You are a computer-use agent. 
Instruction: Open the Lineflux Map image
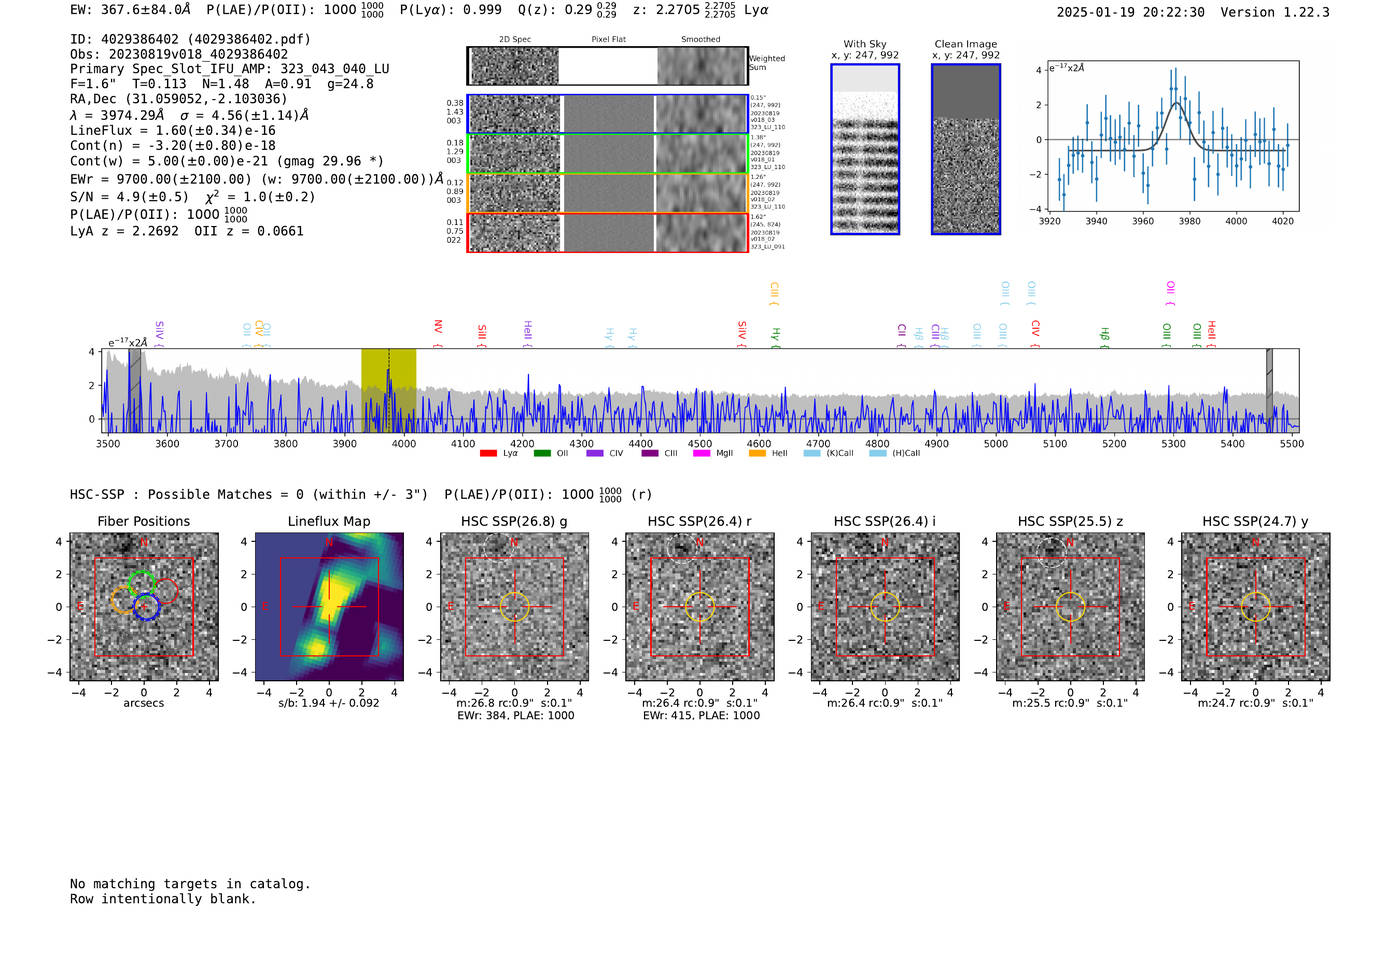(x=329, y=607)
